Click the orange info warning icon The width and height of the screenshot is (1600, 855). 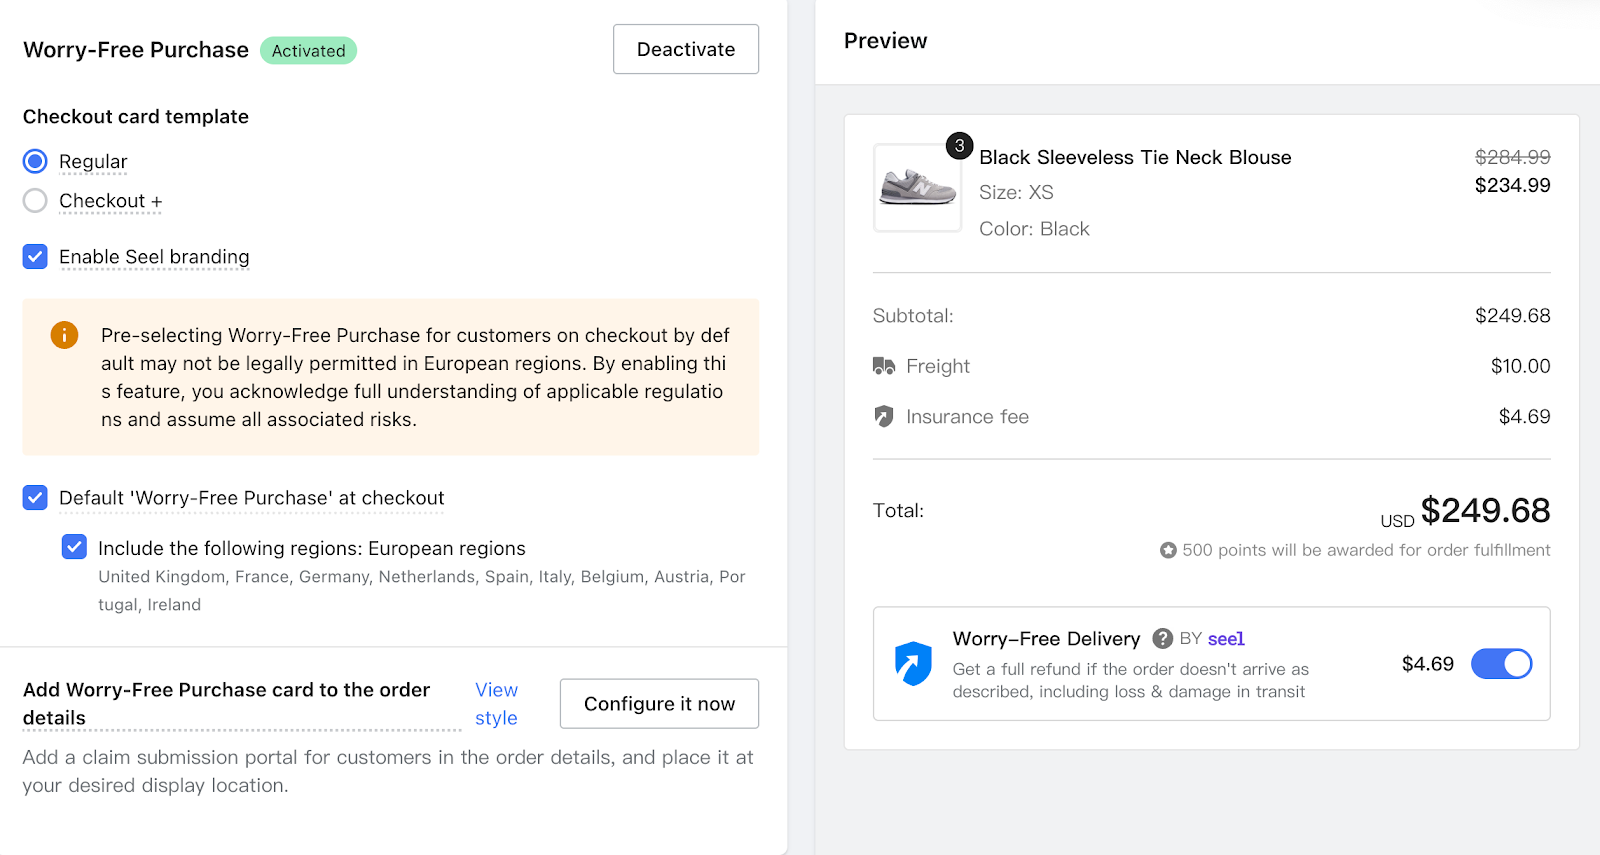pyautogui.click(x=64, y=335)
